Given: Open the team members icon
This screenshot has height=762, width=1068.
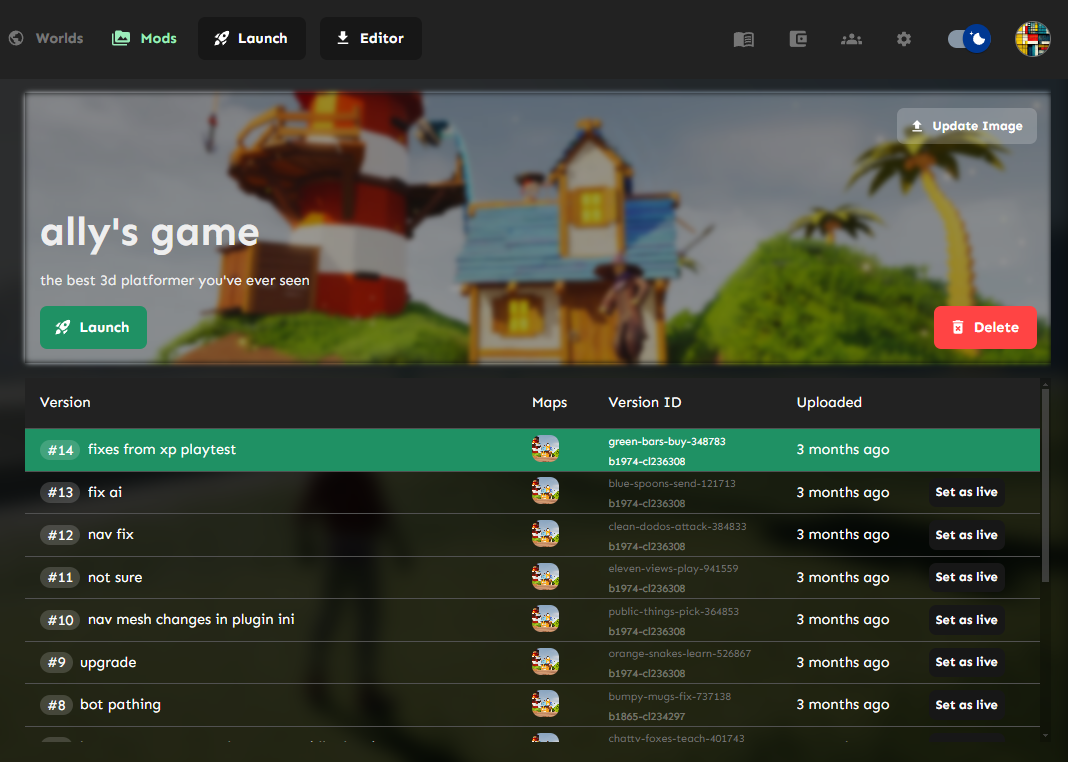Looking at the screenshot, I should (x=851, y=39).
